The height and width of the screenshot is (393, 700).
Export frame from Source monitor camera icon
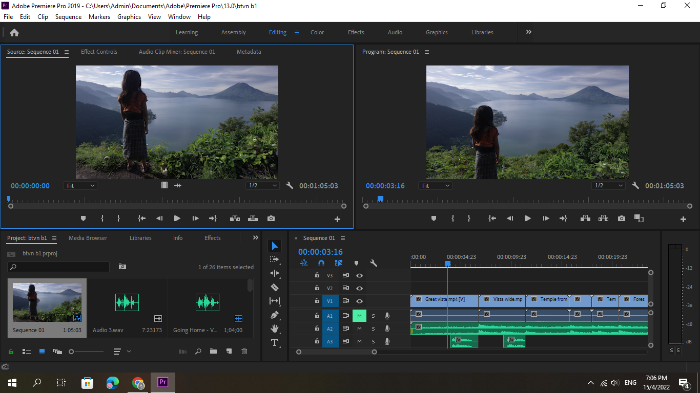[x=271, y=218]
